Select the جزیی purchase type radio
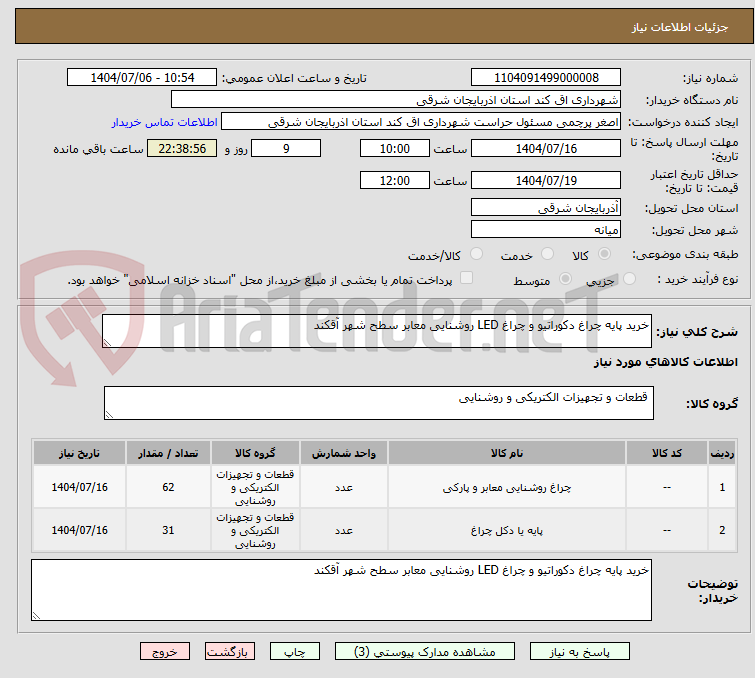Screen dimensions: 755x678 pyautogui.click(x=629, y=279)
